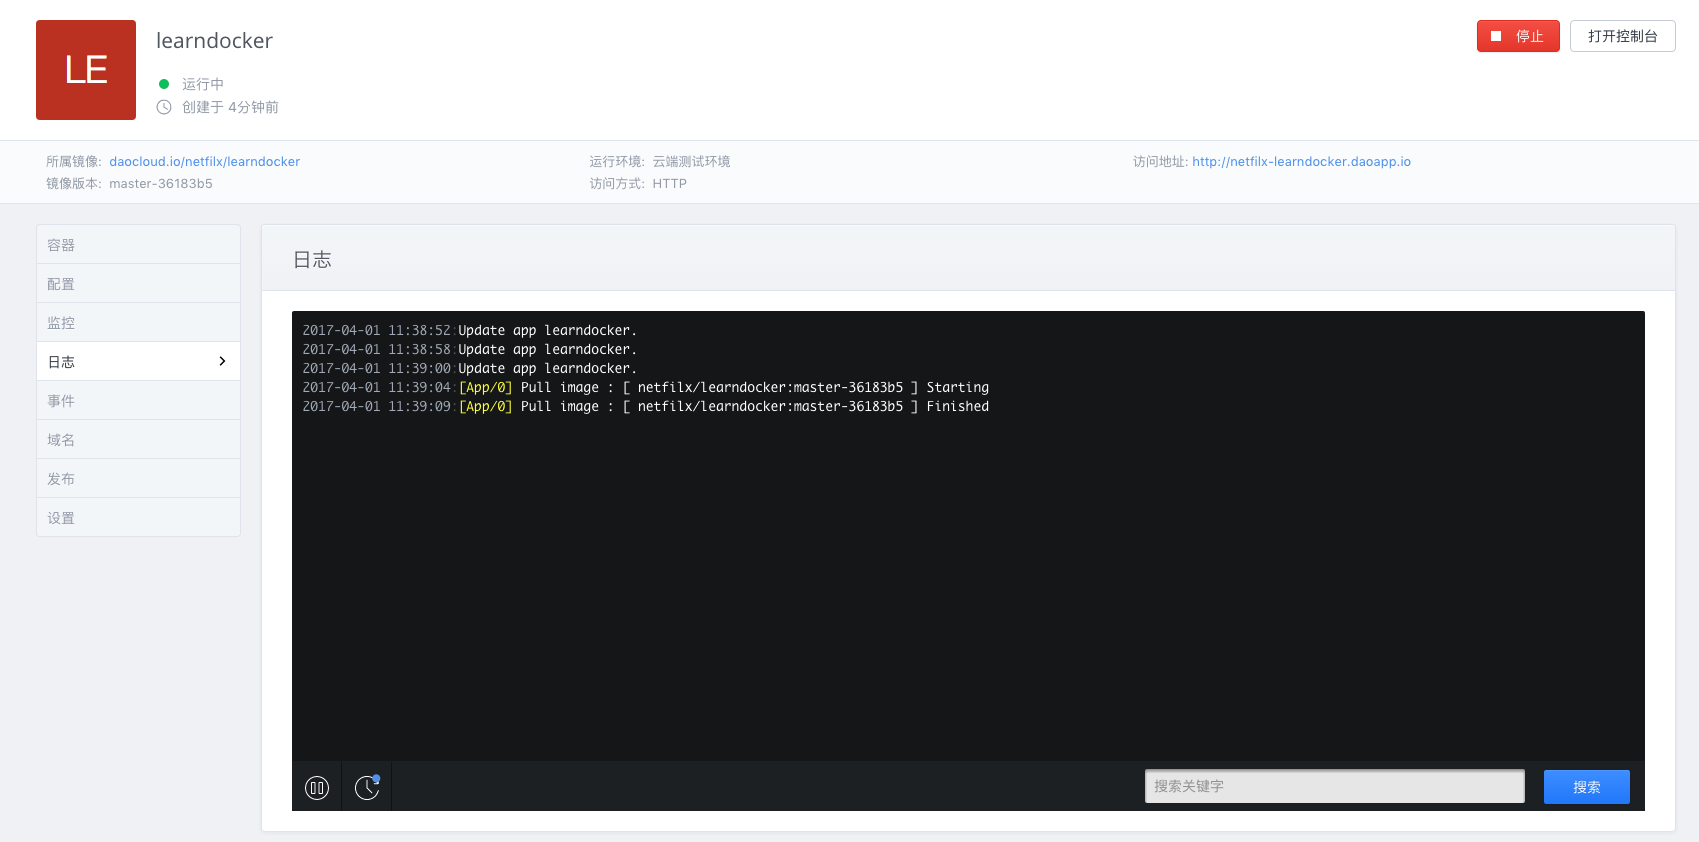Open the log history clock icon
The height and width of the screenshot is (842, 1699).
367,788
